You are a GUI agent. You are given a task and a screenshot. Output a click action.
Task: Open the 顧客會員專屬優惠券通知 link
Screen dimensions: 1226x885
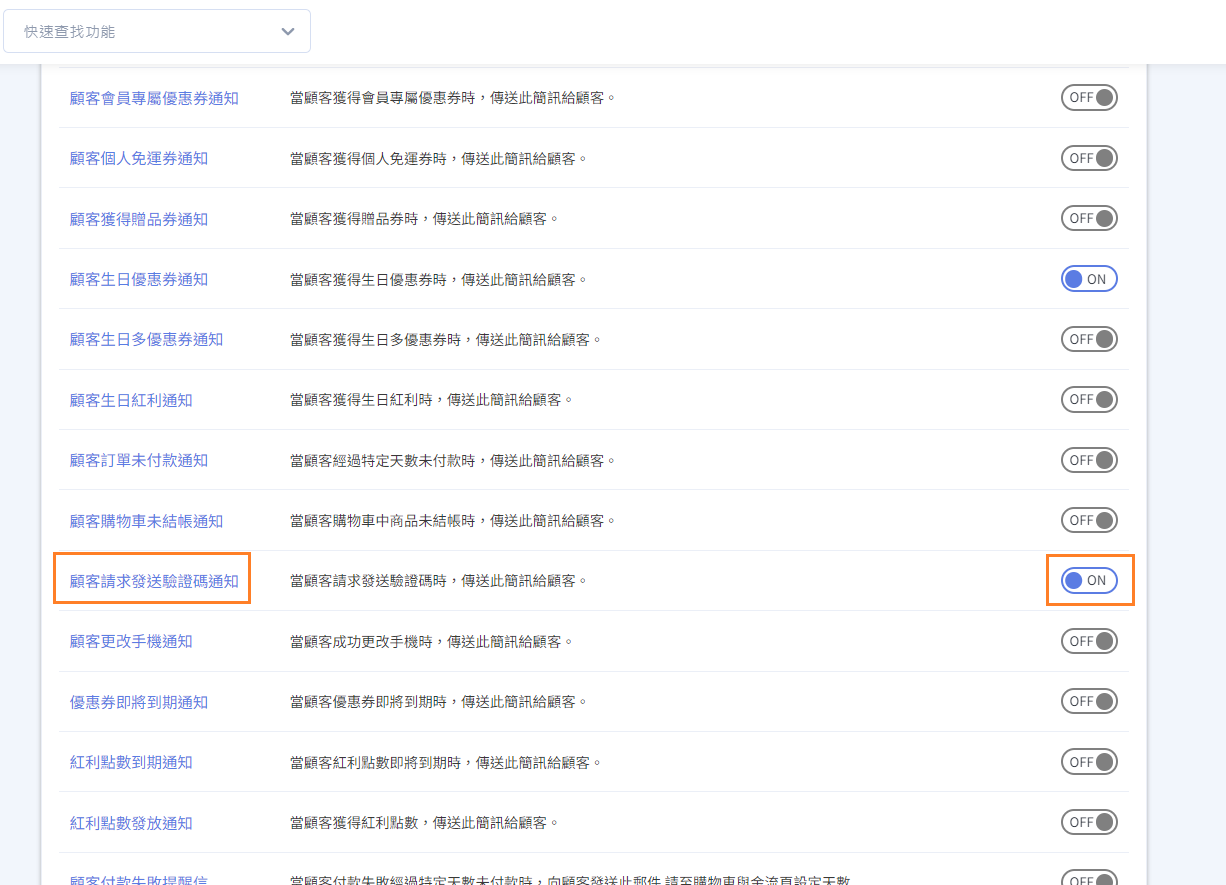click(x=154, y=98)
